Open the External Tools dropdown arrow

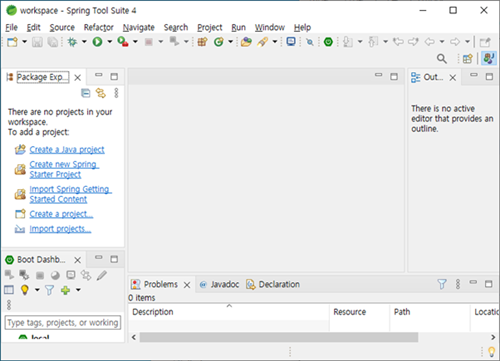135,42
